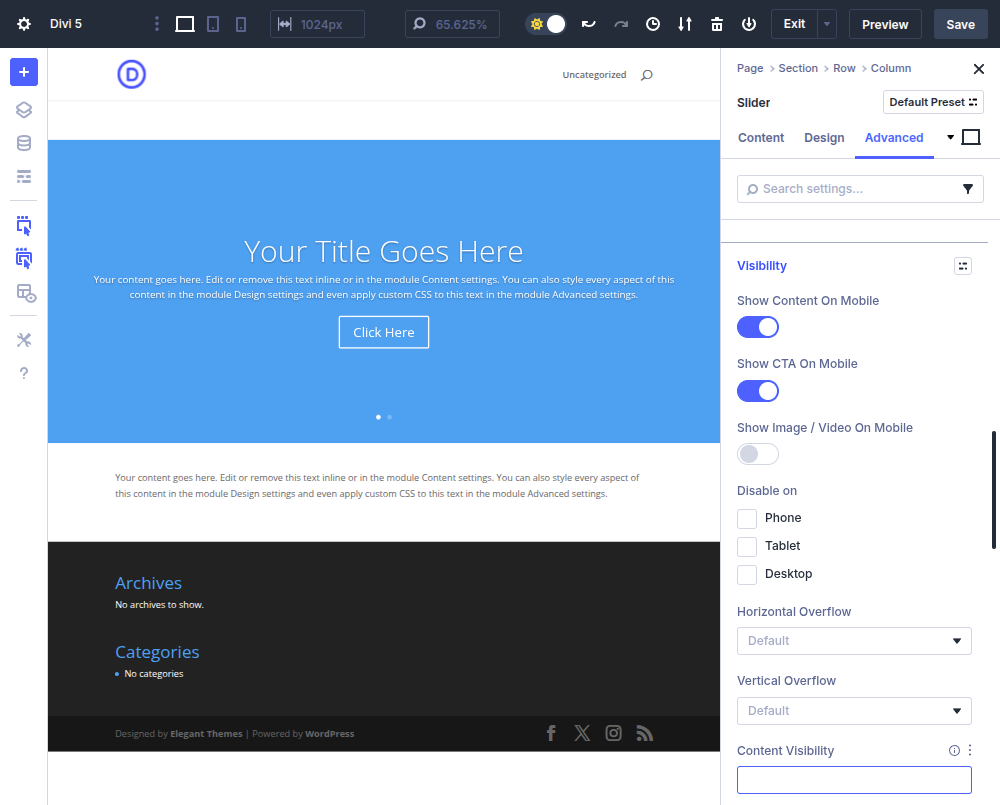Open the database stack icon in sidebar

(x=24, y=143)
